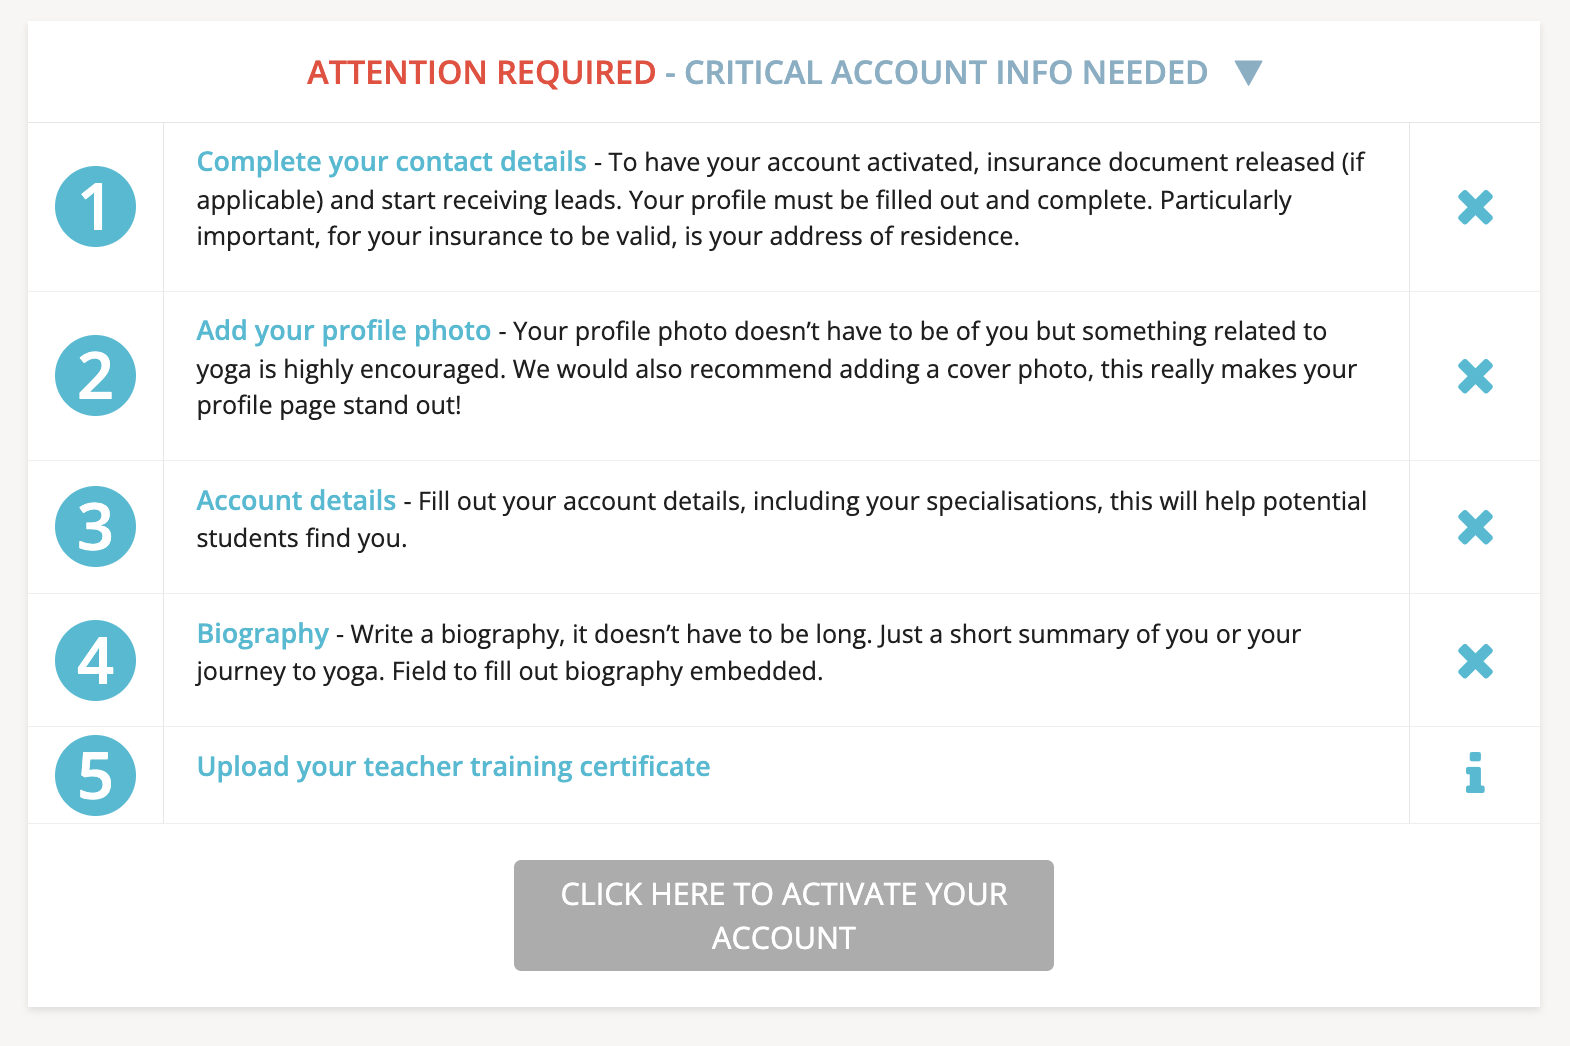Select the step 3 circle icon

(x=95, y=527)
